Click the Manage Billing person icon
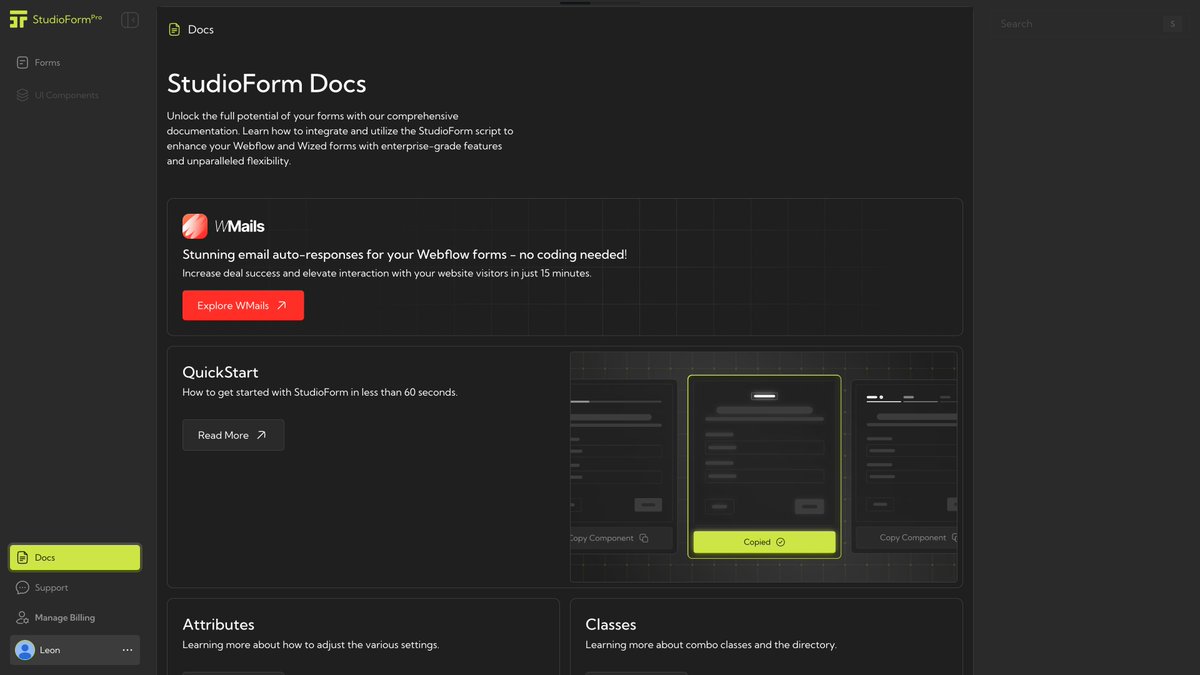The width and height of the screenshot is (1200, 675). [23, 618]
